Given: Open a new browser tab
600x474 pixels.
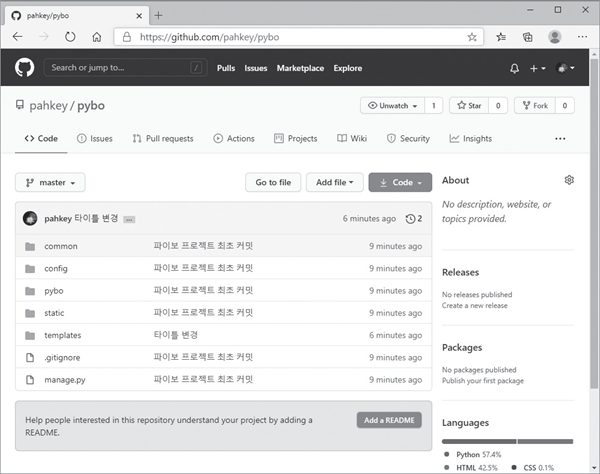Looking at the screenshot, I should [x=158, y=16].
